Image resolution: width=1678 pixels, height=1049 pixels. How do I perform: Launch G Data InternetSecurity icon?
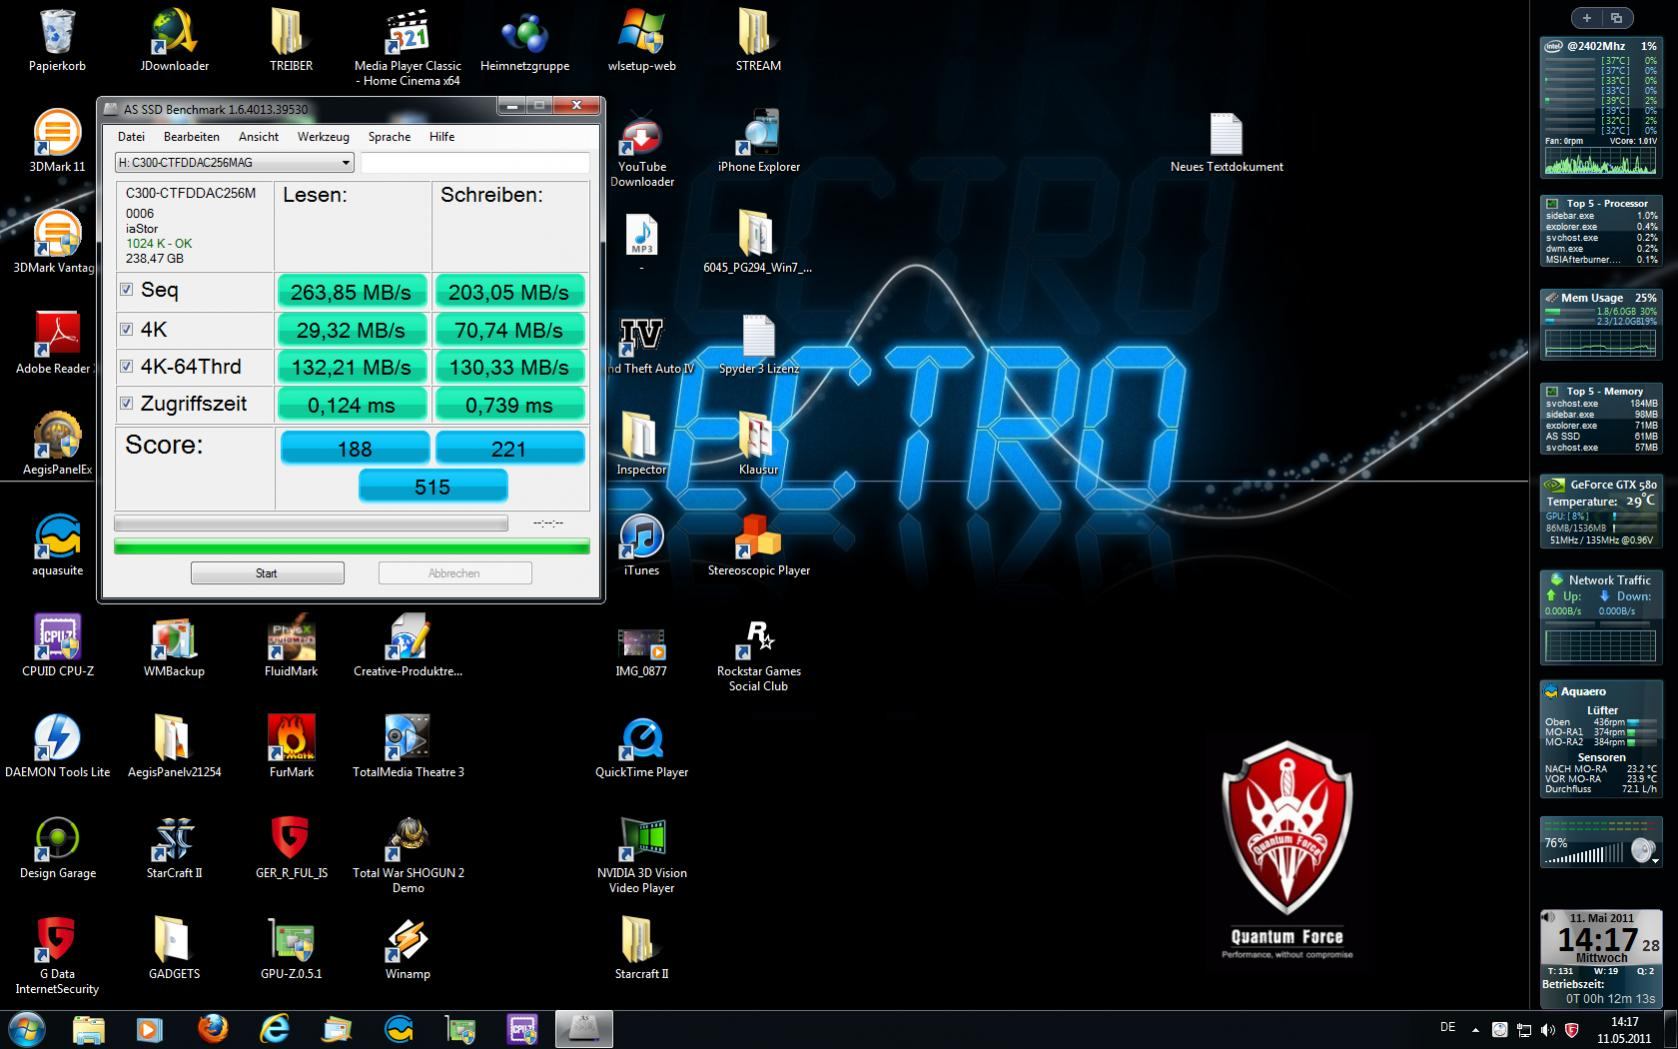(x=57, y=956)
